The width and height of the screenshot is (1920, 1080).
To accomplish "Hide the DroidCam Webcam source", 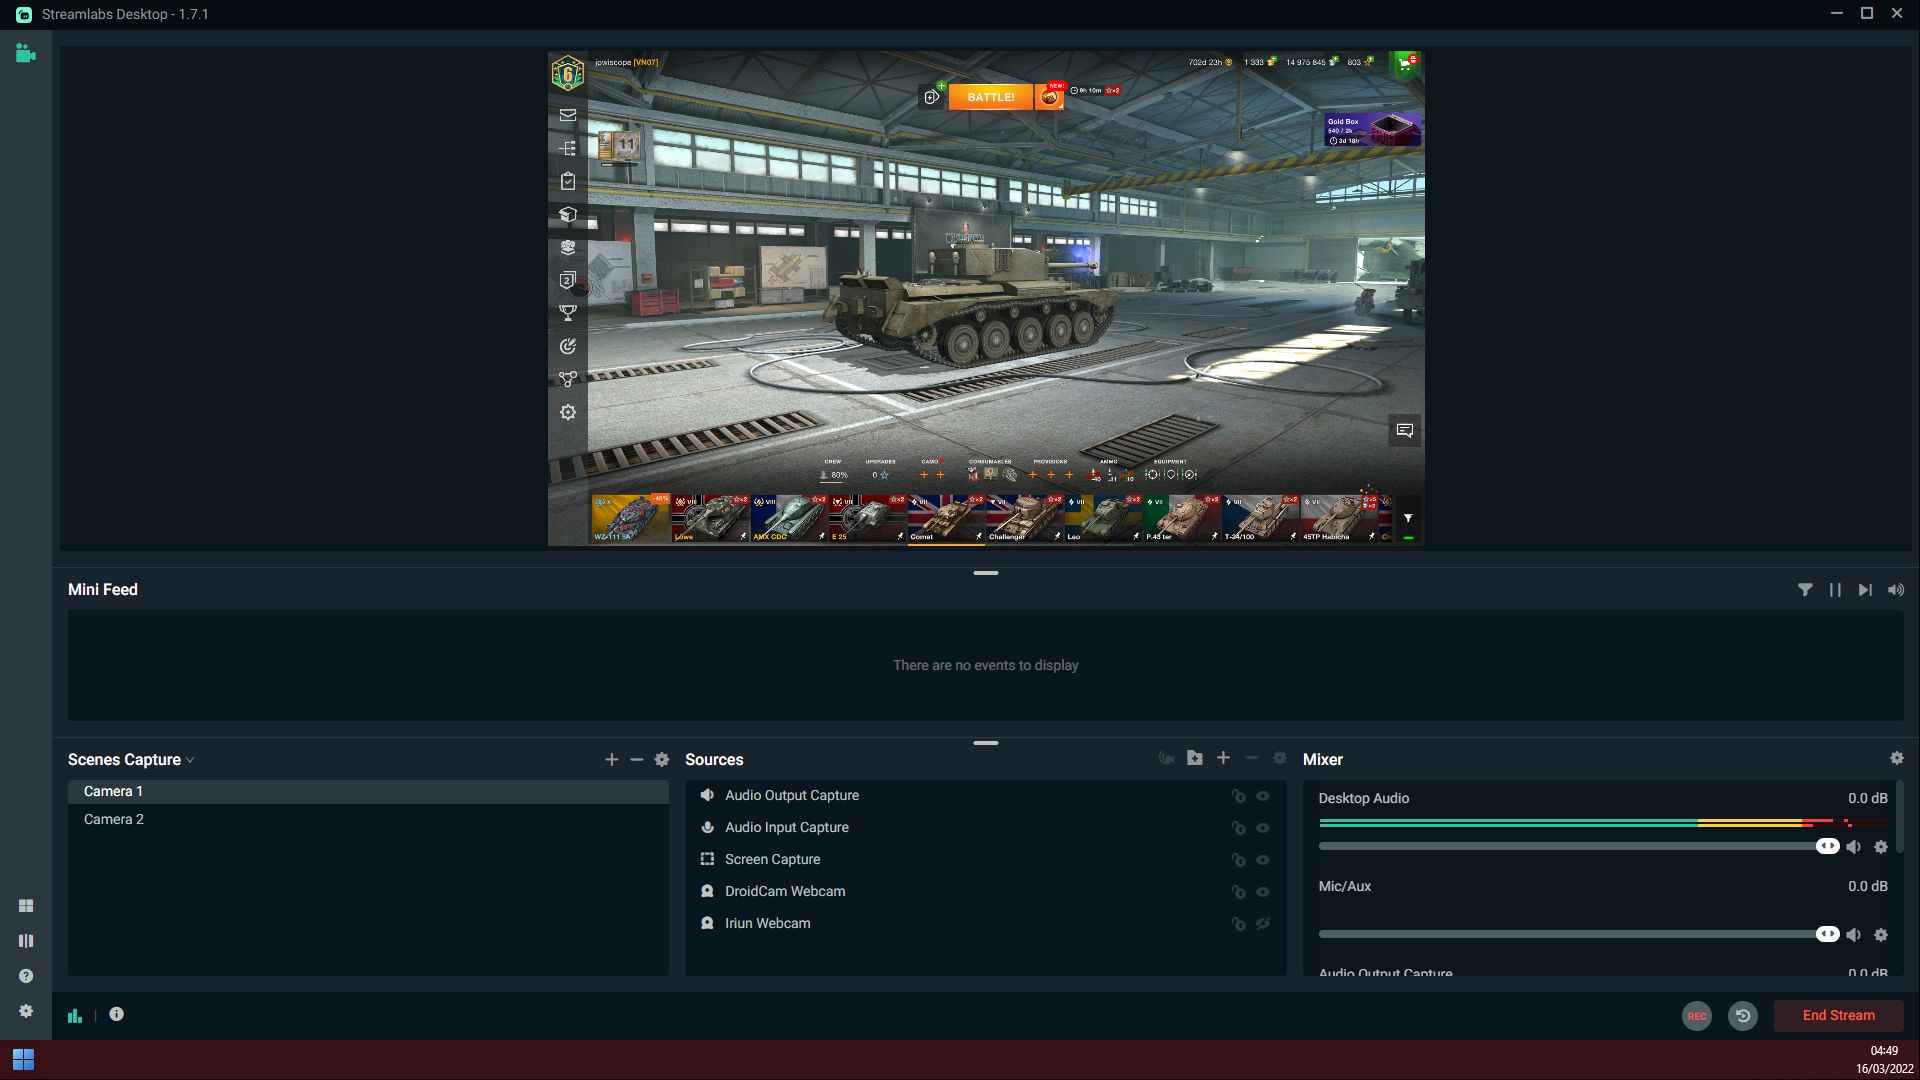I will coord(1263,892).
